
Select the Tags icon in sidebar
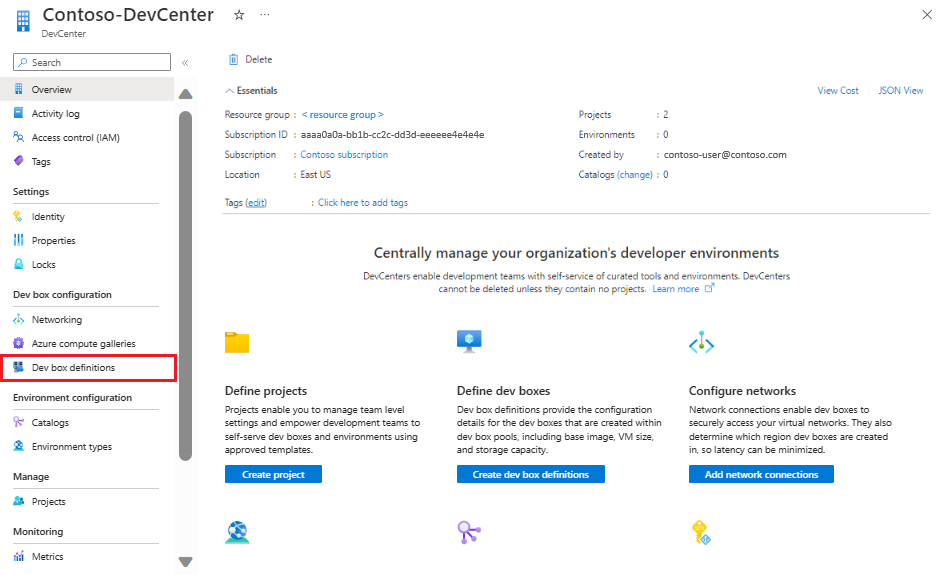tap(19, 161)
